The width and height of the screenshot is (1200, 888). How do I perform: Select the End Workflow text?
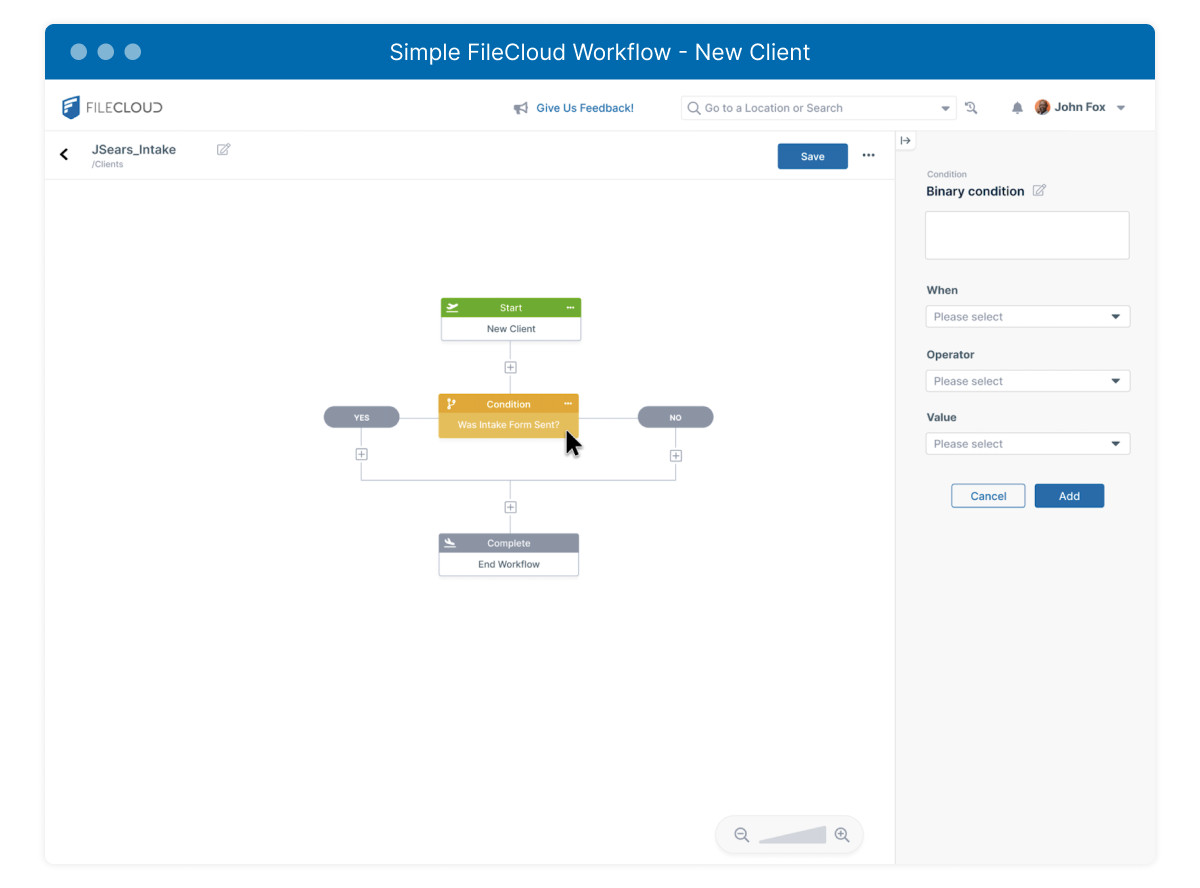(509, 564)
